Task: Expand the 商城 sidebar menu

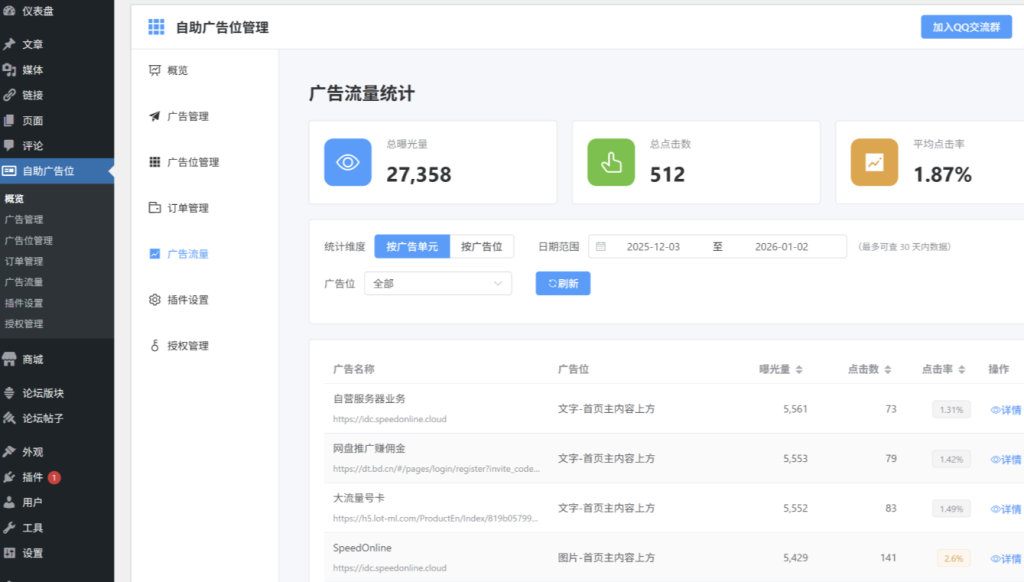Action: (x=30, y=359)
